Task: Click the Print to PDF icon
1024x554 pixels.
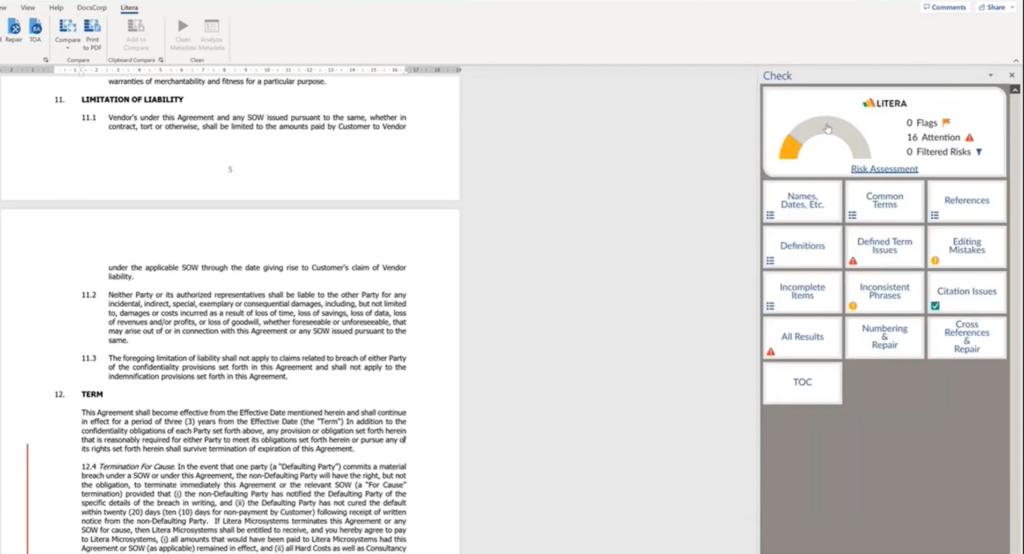Action: pos(92,26)
